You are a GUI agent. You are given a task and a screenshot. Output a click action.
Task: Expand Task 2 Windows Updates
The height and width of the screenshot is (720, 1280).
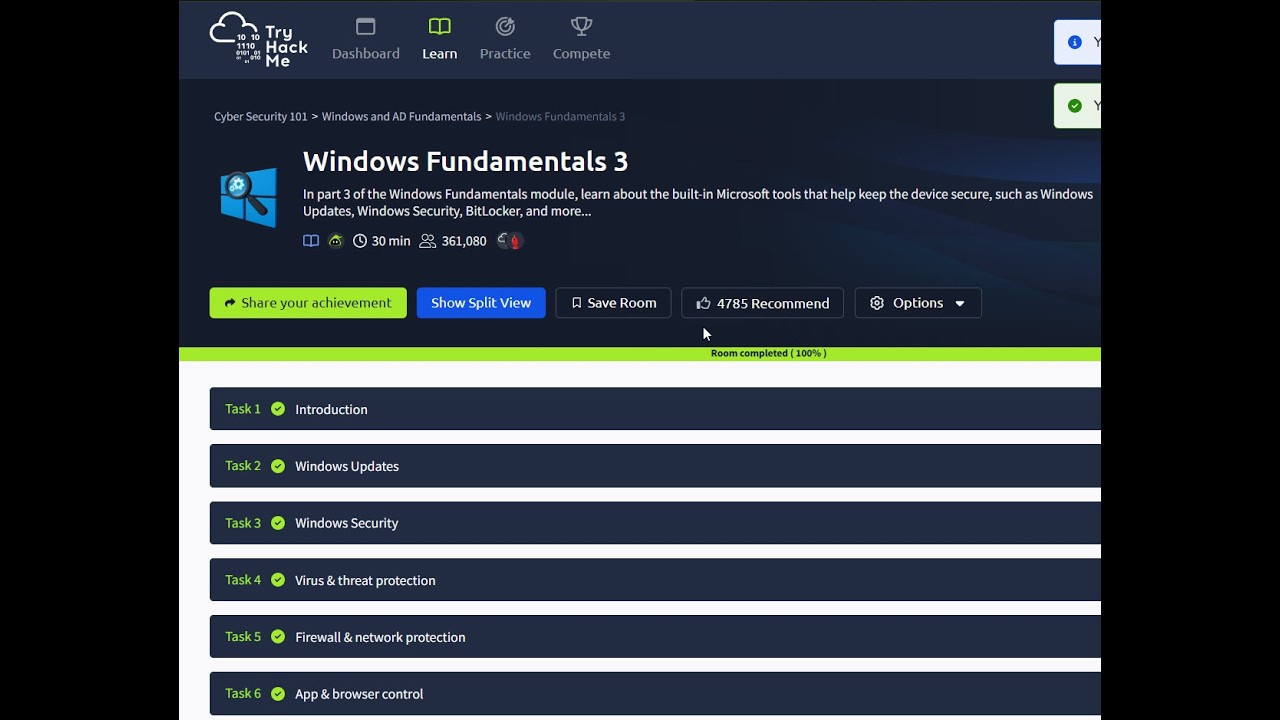coord(655,466)
